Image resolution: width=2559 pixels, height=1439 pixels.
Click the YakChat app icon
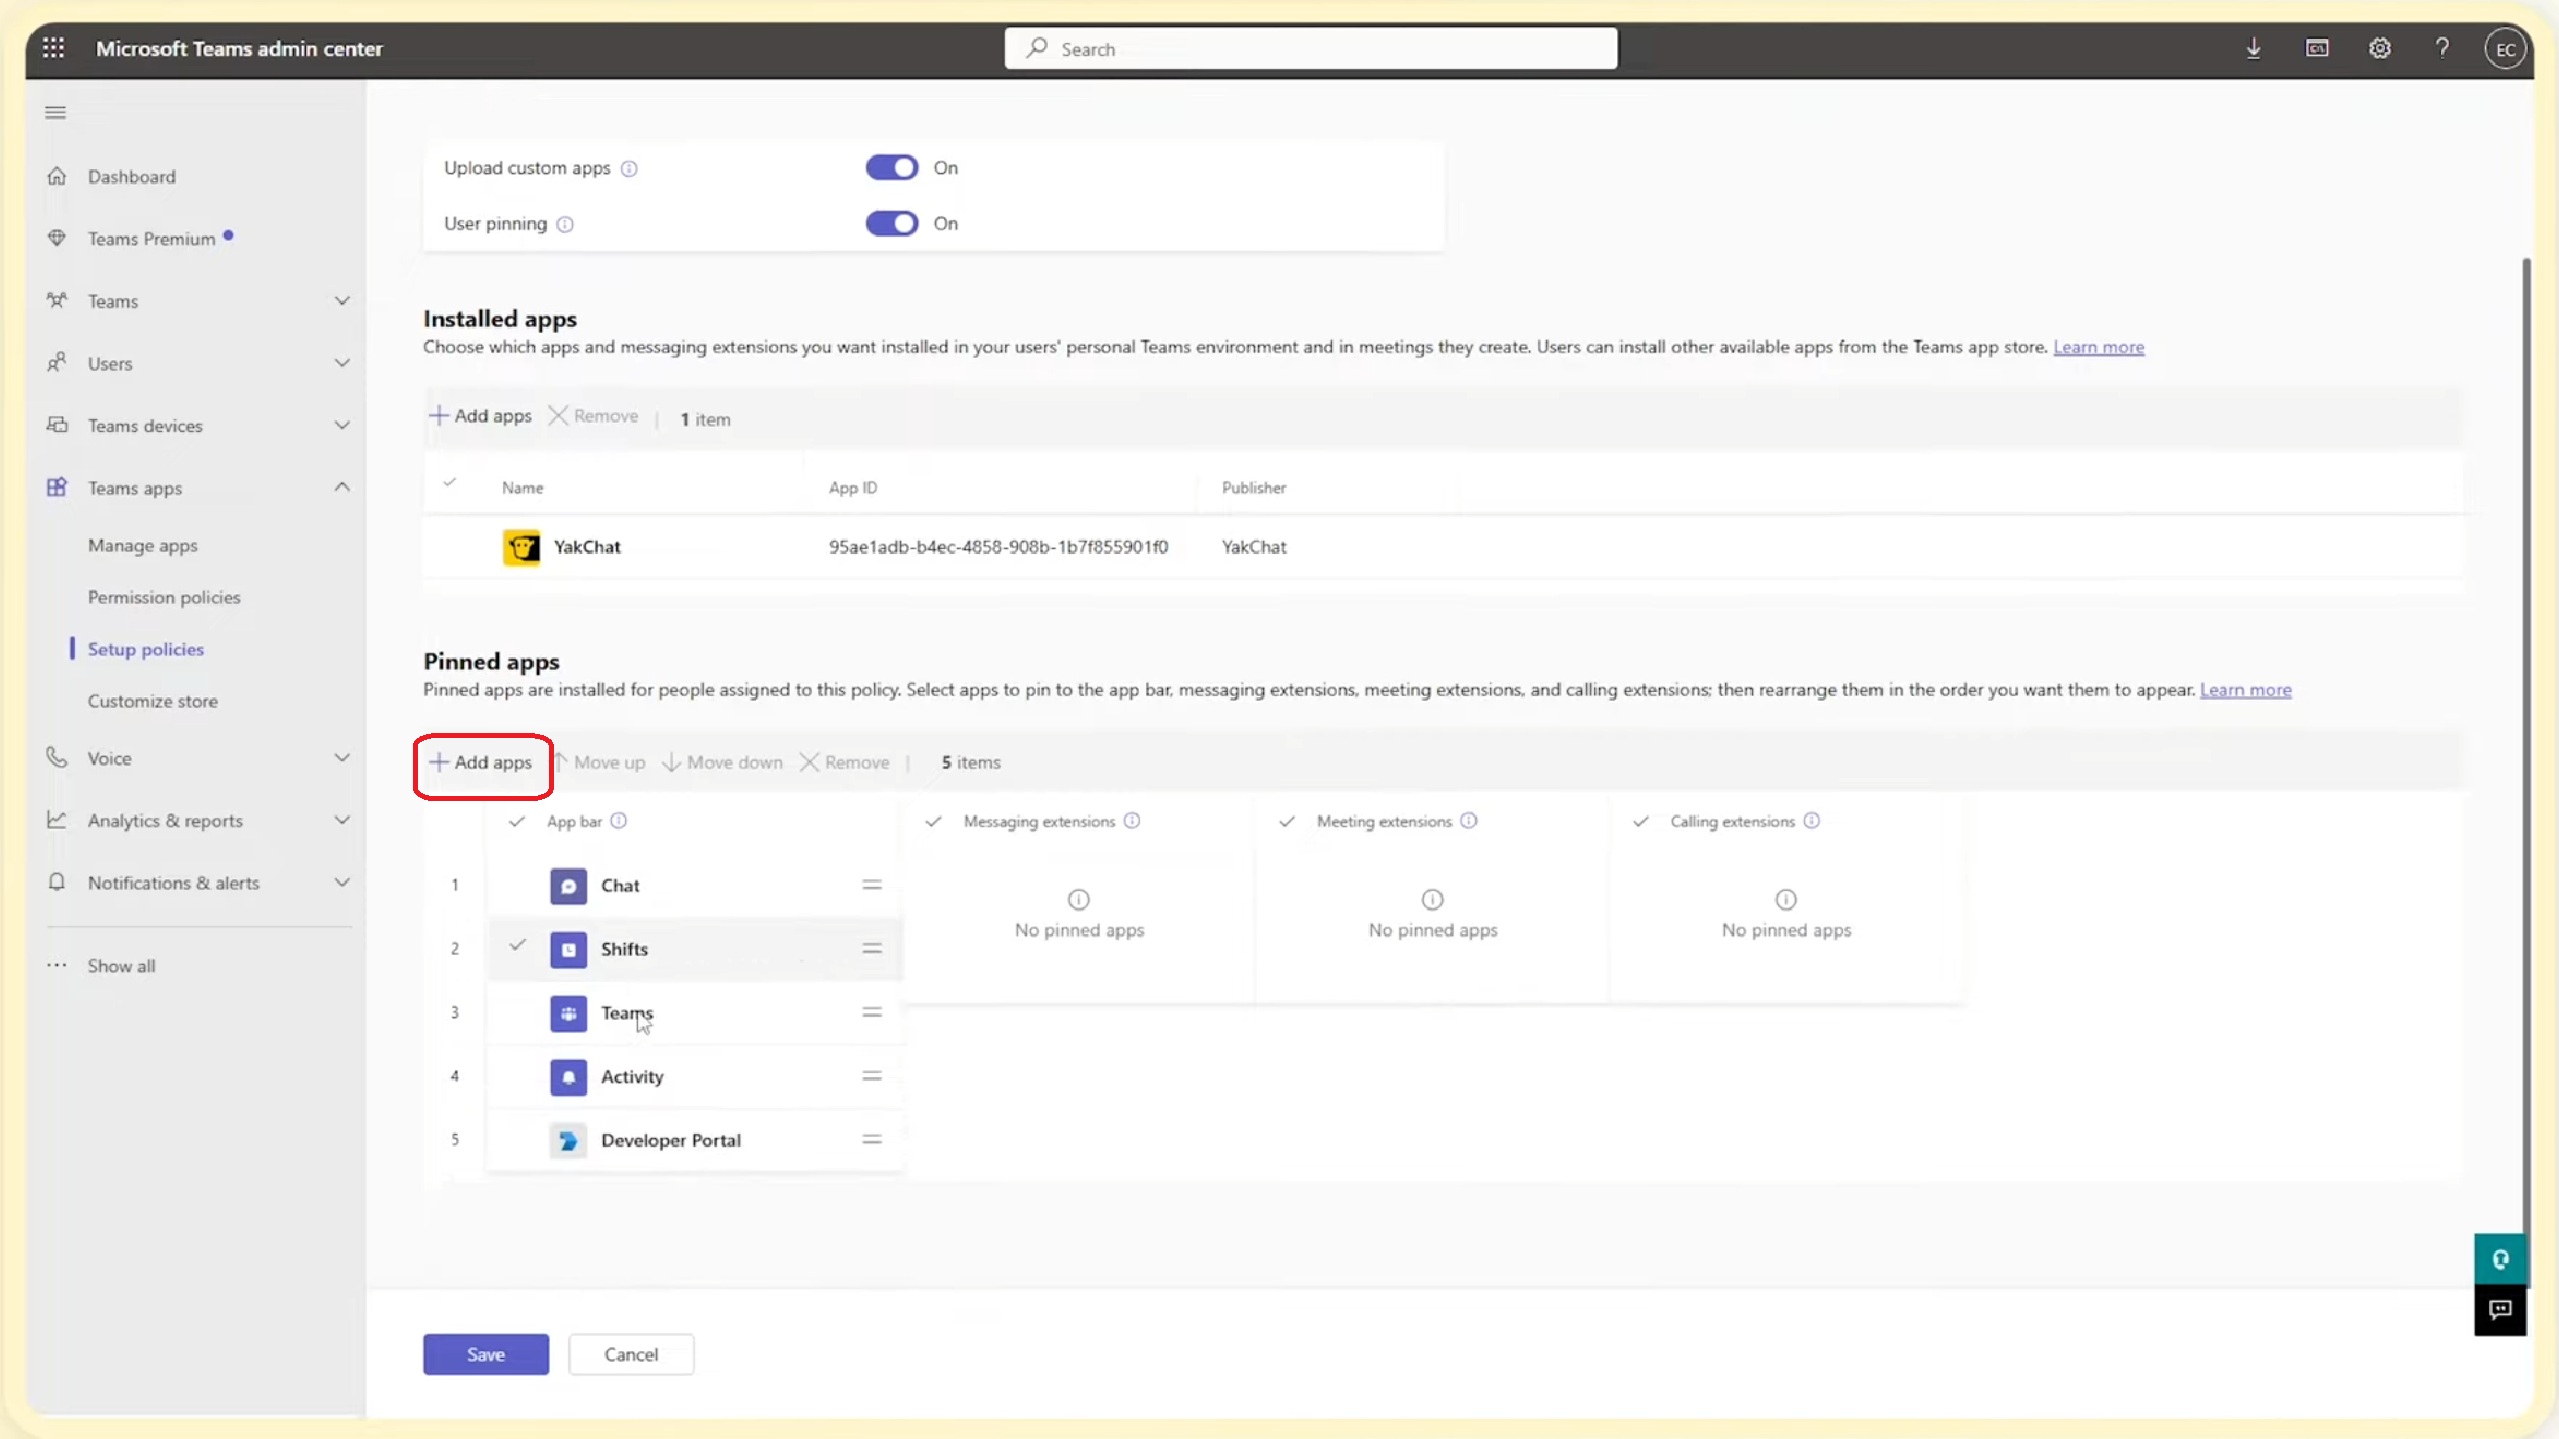click(521, 547)
